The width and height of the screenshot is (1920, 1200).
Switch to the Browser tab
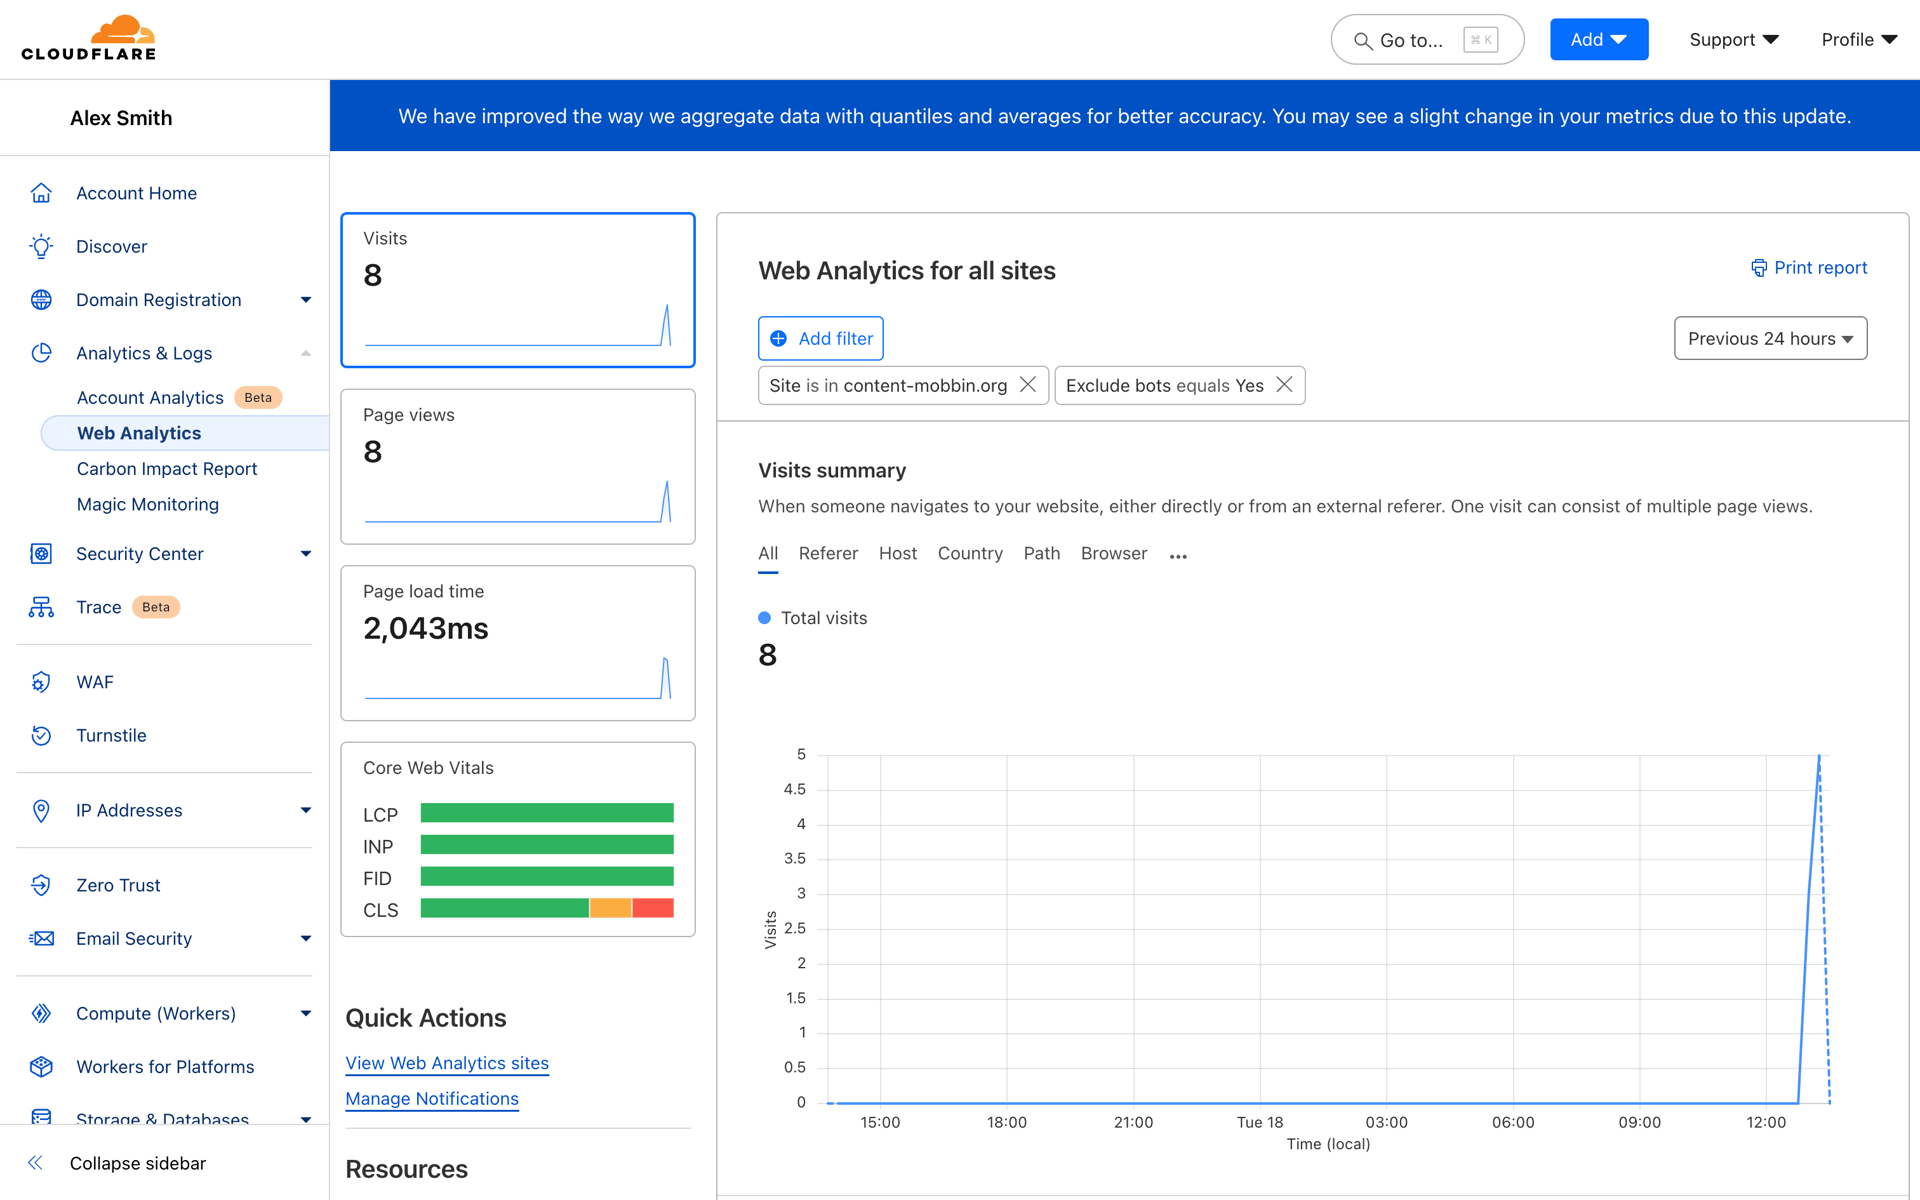[x=1114, y=554]
